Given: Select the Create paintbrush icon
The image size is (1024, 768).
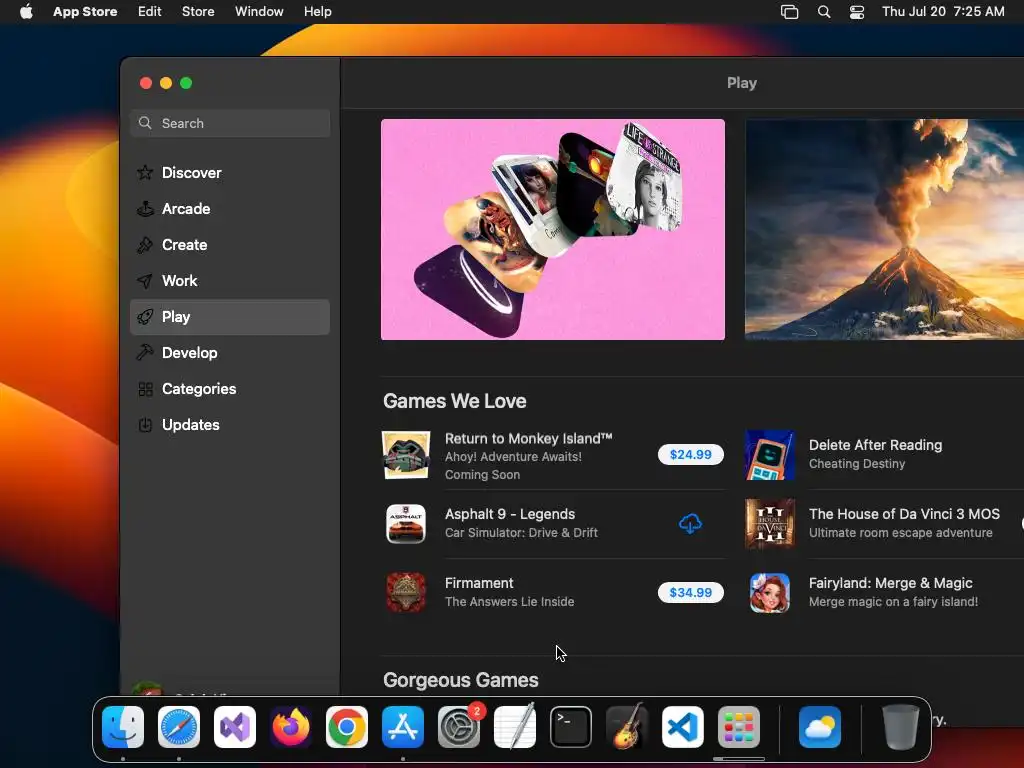Looking at the screenshot, I should (x=145, y=245).
